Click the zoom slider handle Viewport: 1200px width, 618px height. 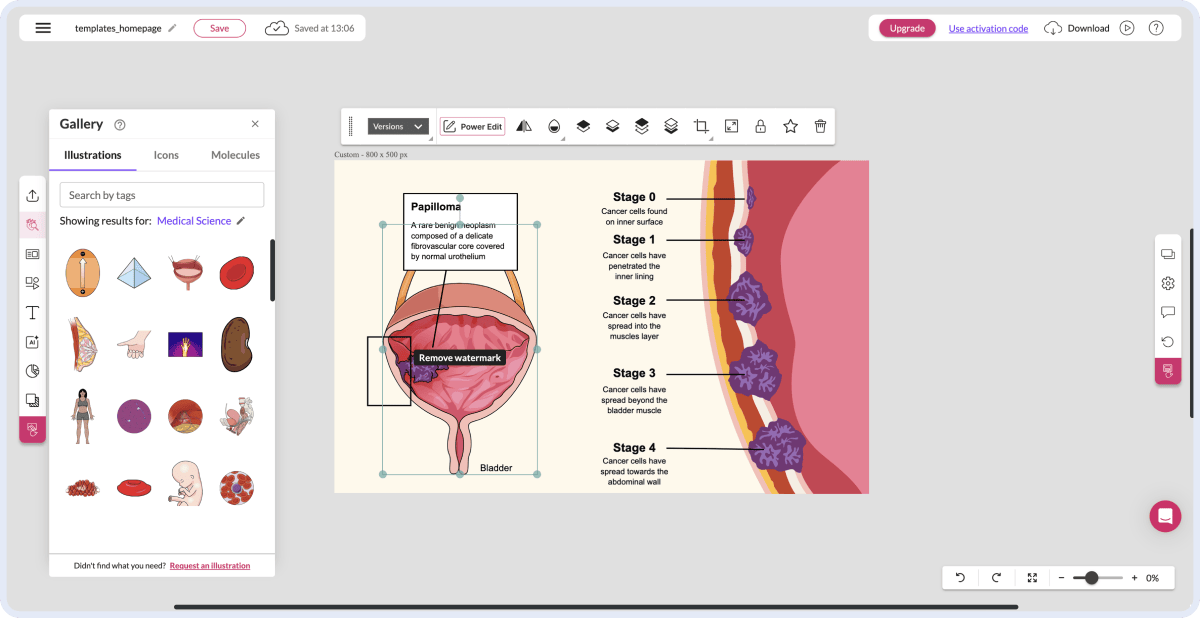pos(1091,578)
